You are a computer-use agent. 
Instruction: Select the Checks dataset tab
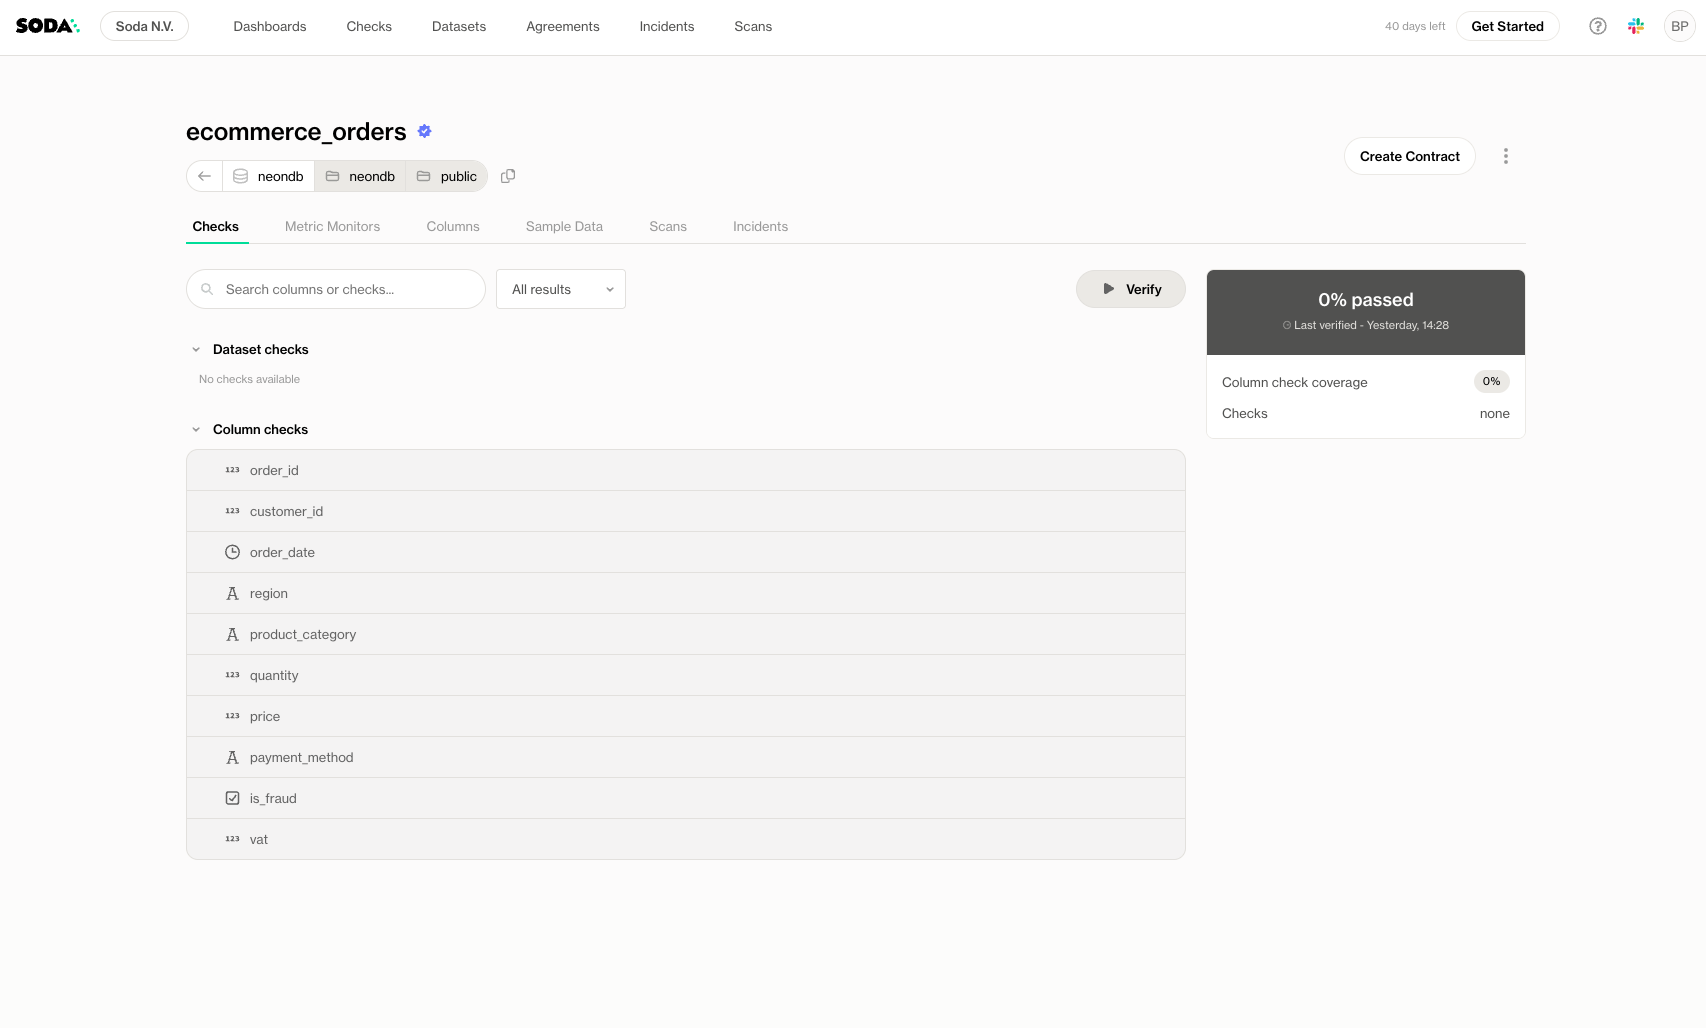216,226
